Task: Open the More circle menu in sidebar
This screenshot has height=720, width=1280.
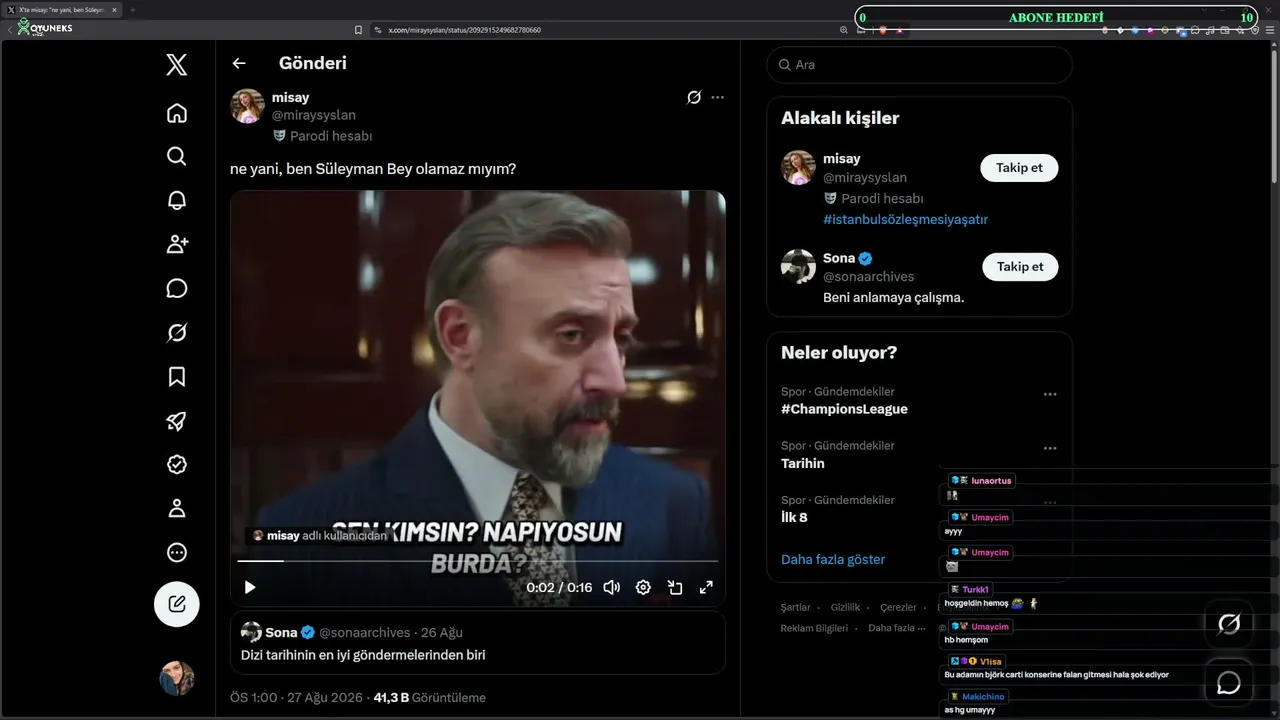Action: tap(177, 552)
